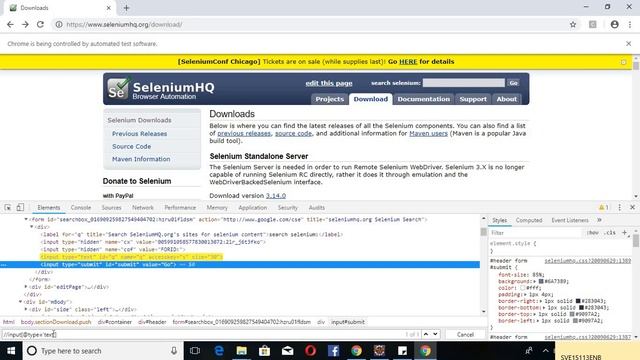Go back using the browser back arrow
Viewport: 640px width, 360px height.
[10, 24]
